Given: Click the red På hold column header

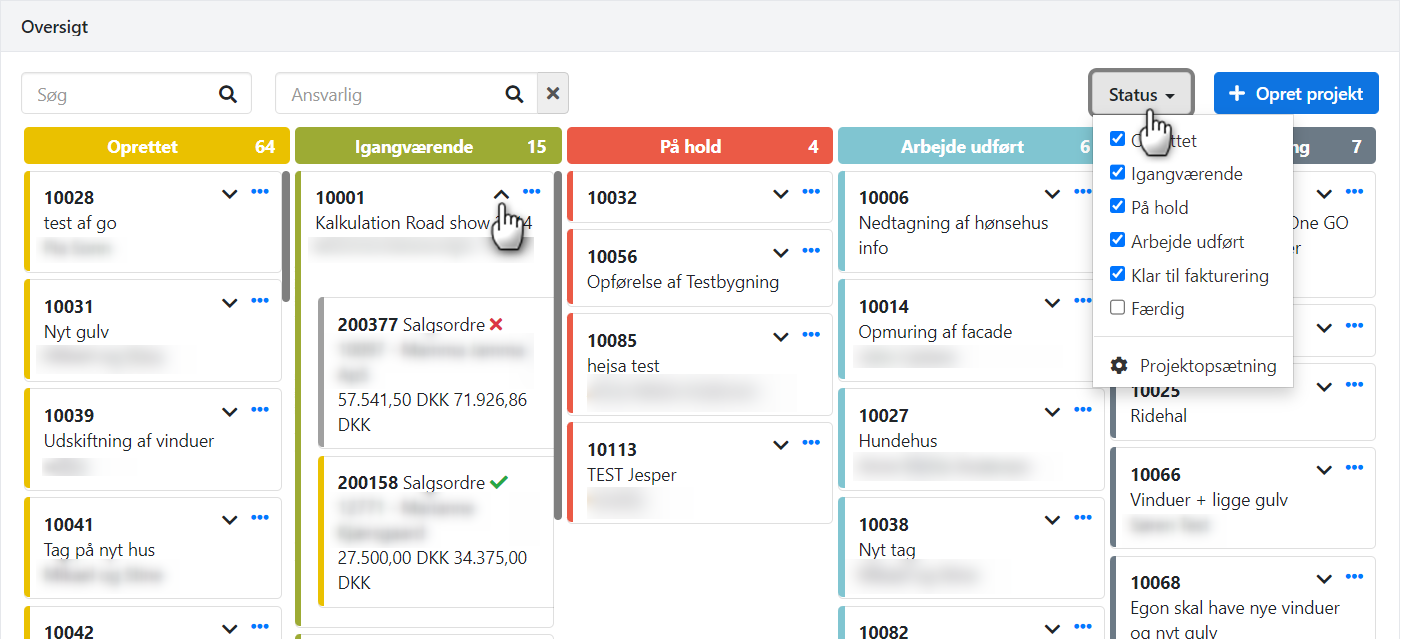Looking at the screenshot, I should tap(700, 147).
